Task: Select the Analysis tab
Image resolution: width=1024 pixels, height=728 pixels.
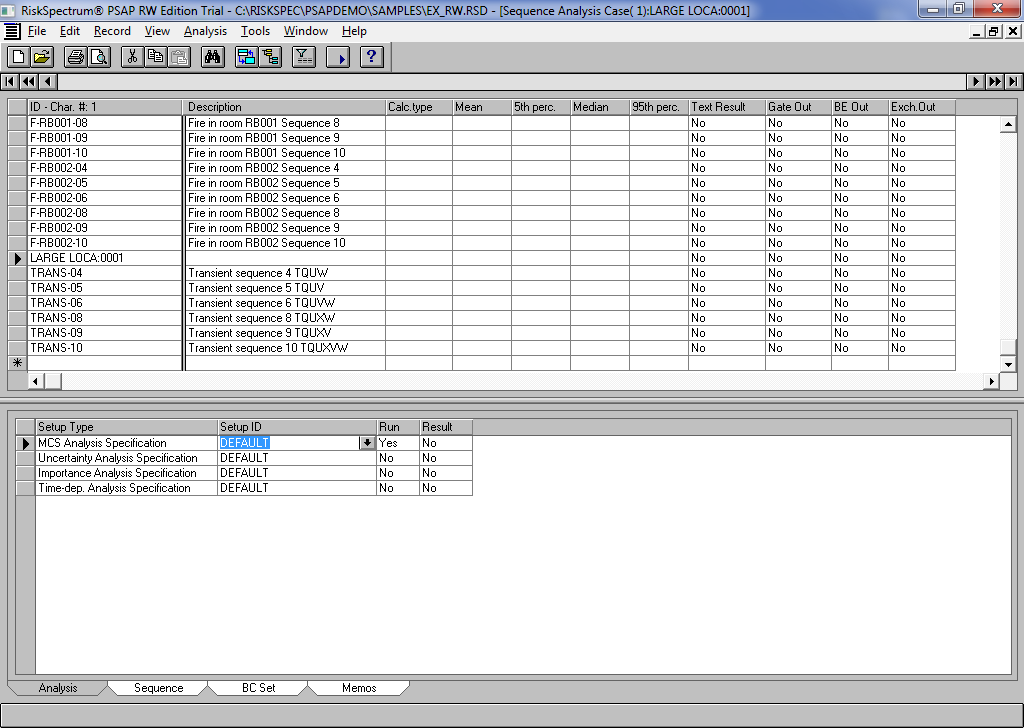Action: coord(57,688)
